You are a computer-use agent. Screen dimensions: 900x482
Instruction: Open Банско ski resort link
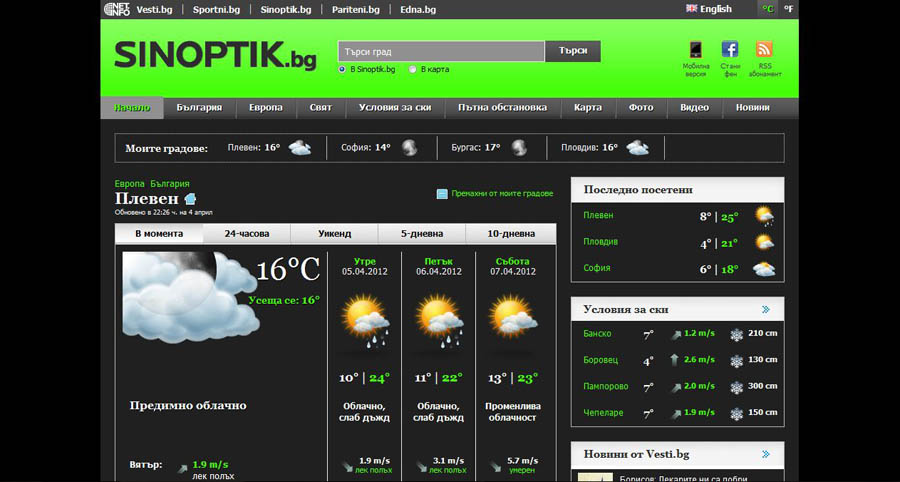click(598, 334)
